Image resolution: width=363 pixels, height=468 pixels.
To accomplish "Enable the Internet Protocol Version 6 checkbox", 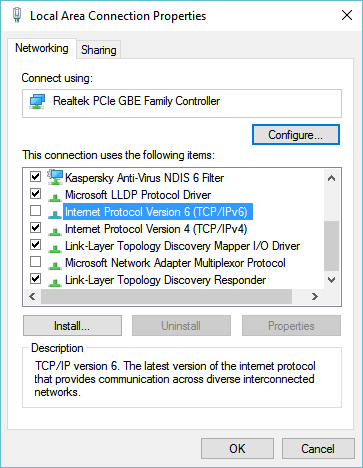I will pyautogui.click(x=35, y=211).
